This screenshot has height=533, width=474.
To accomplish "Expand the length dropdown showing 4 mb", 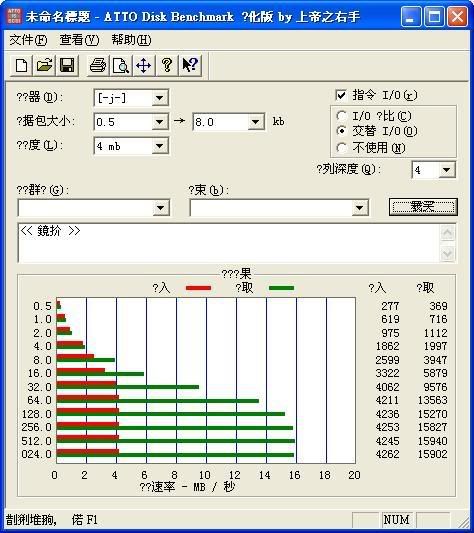I will 159,146.
